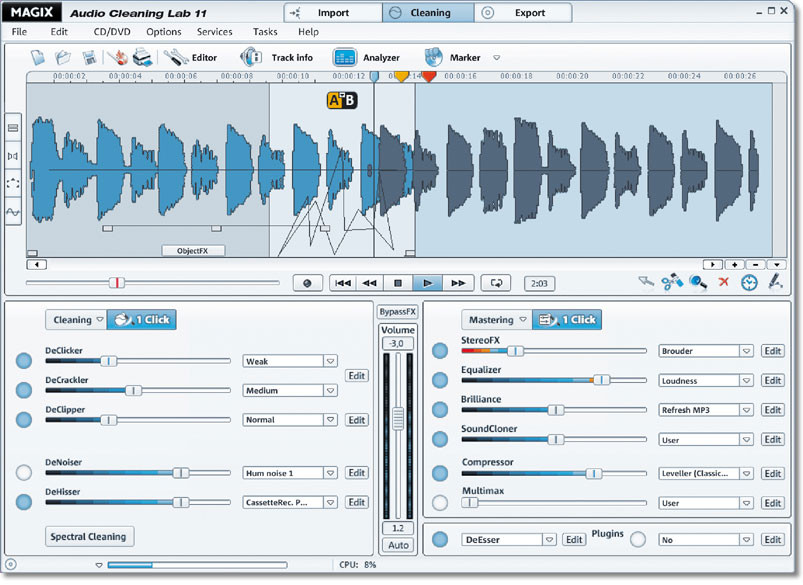
Task: Click the Marker tool icon
Action: (433, 57)
